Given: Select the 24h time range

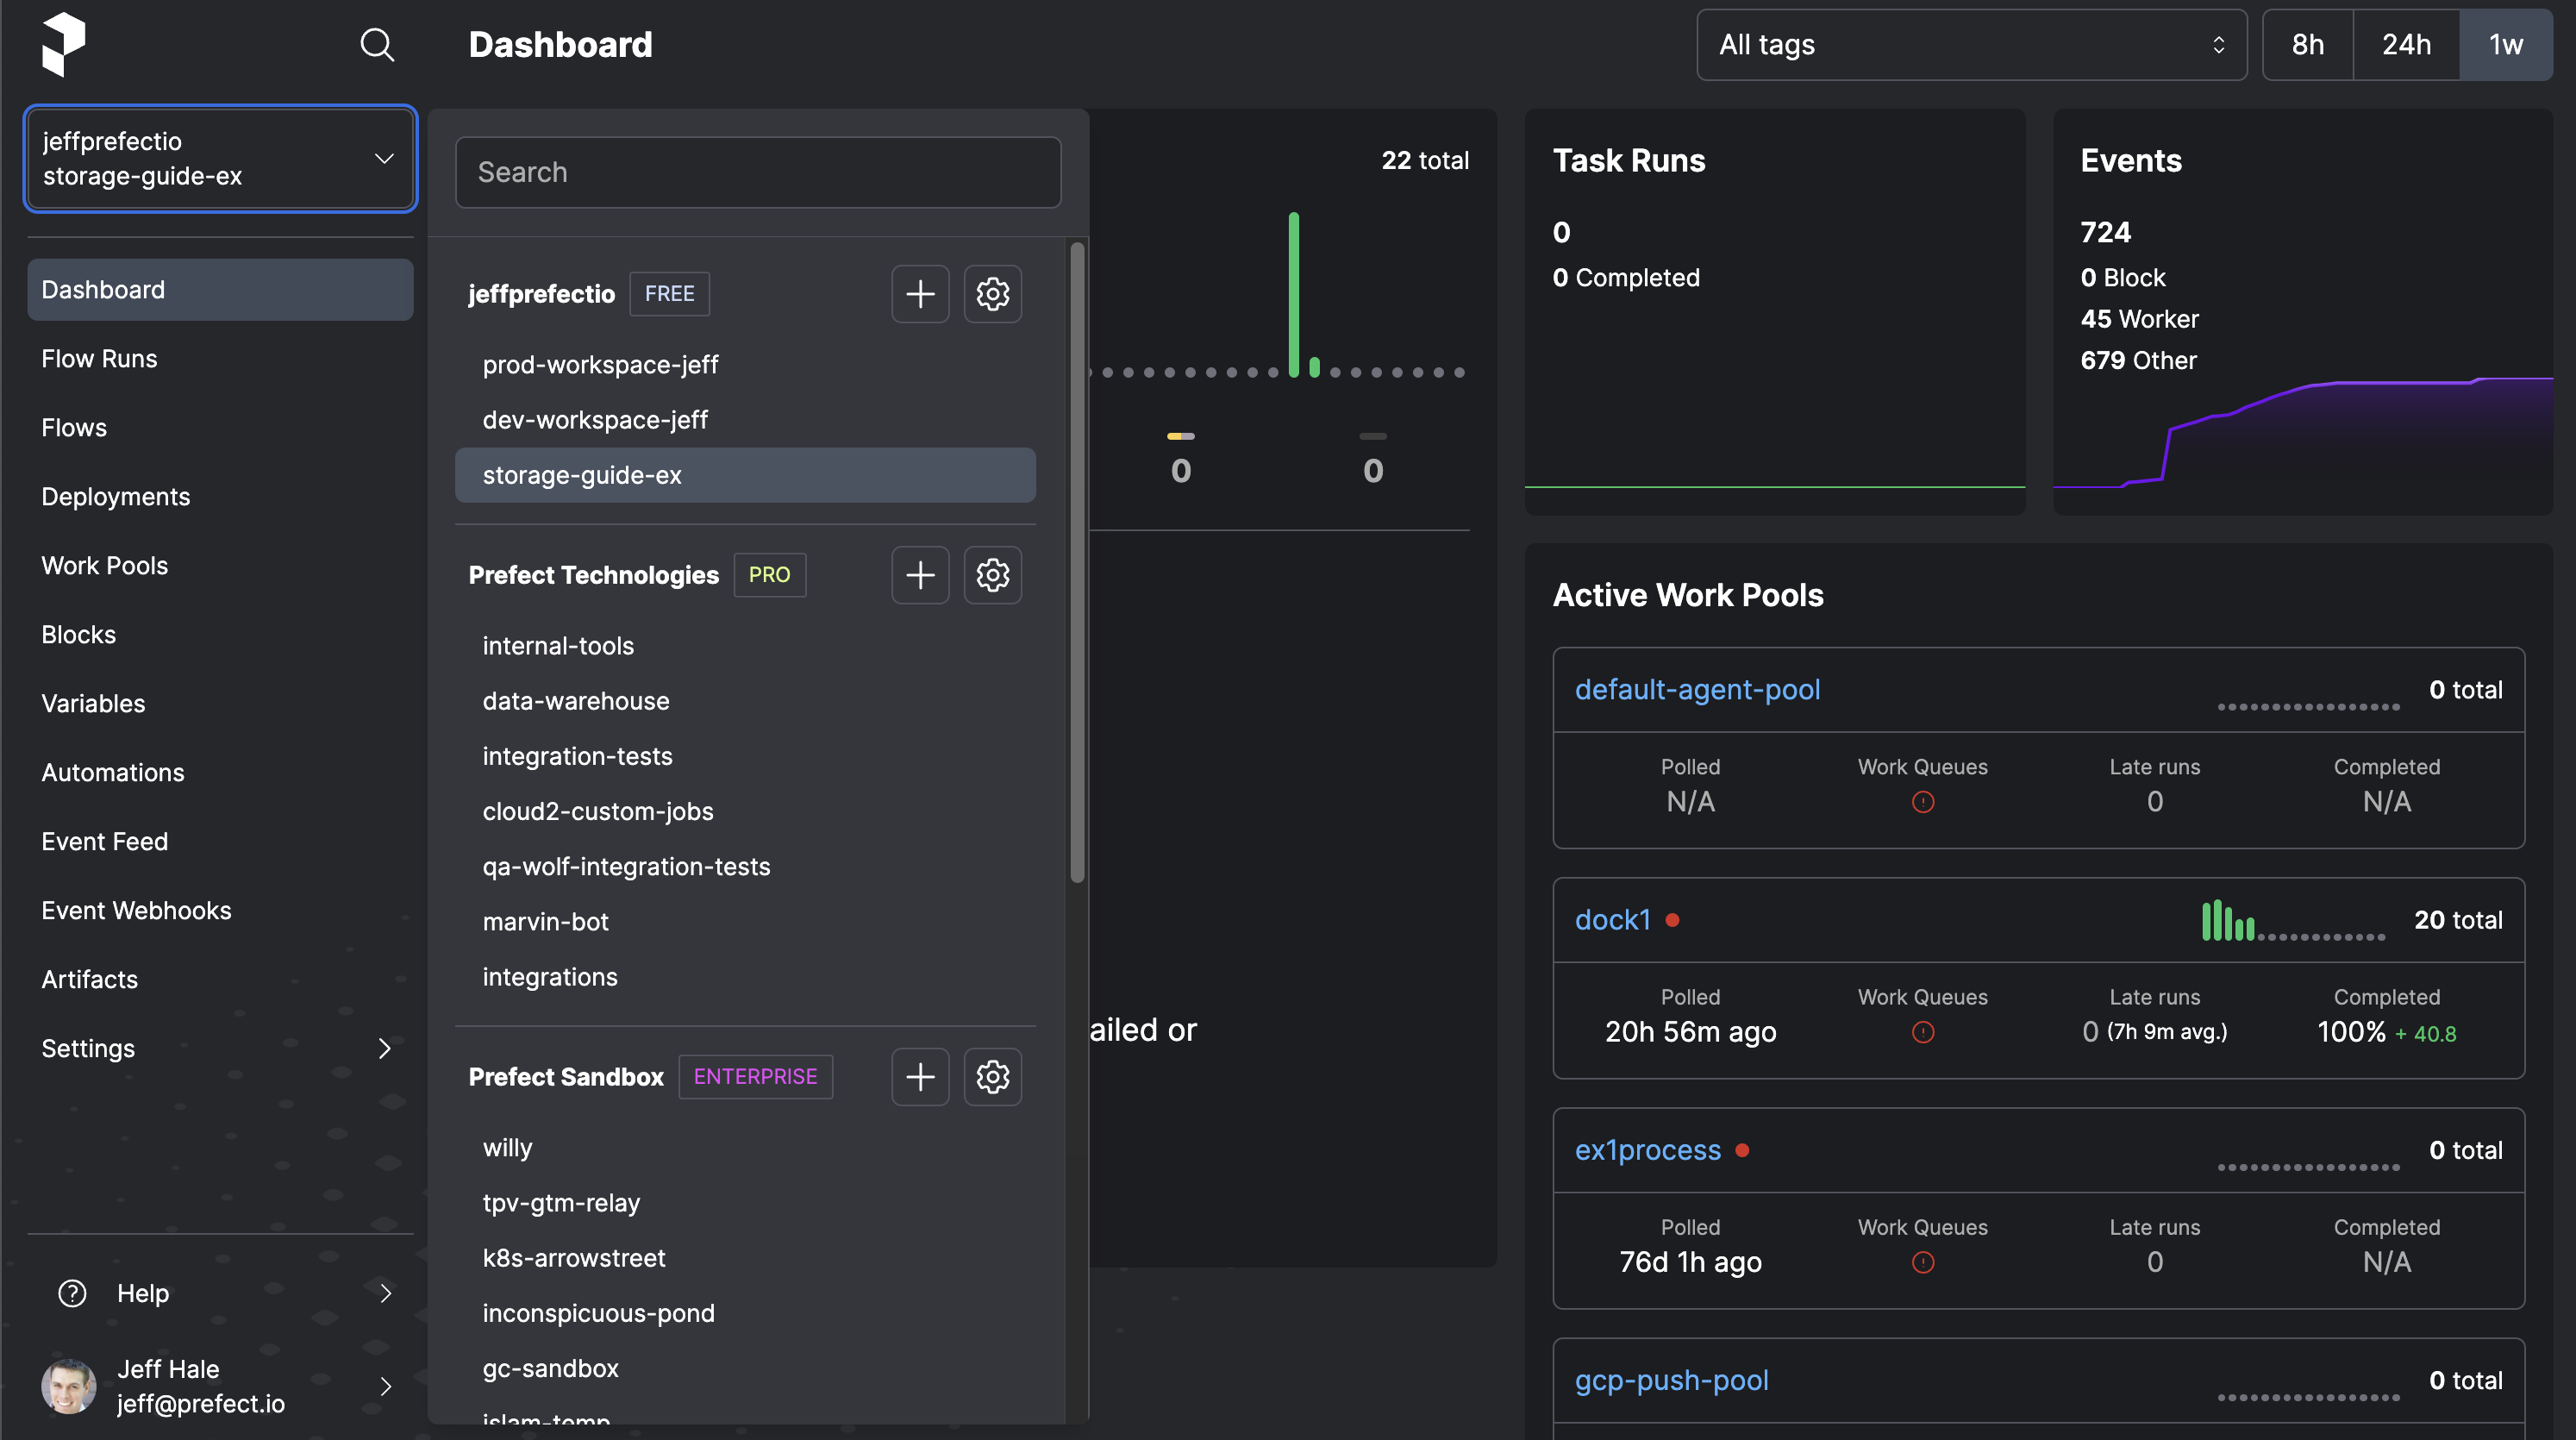Looking at the screenshot, I should pyautogui.click(x=2406, y=44).
